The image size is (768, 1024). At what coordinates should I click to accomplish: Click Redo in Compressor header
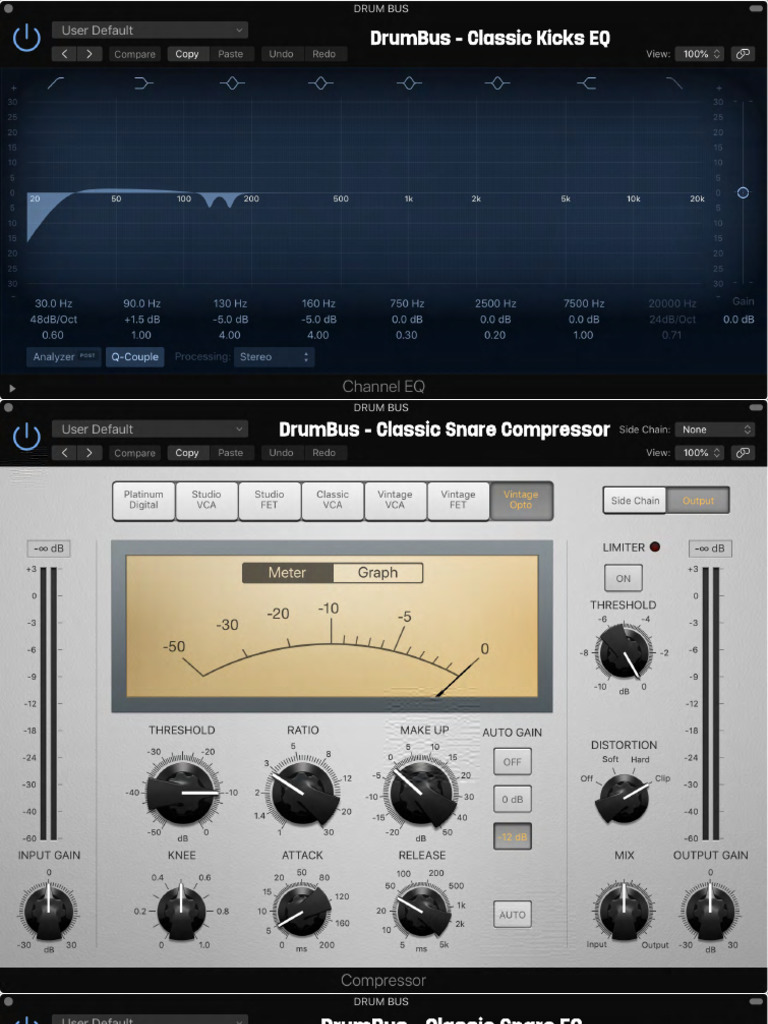324,453
